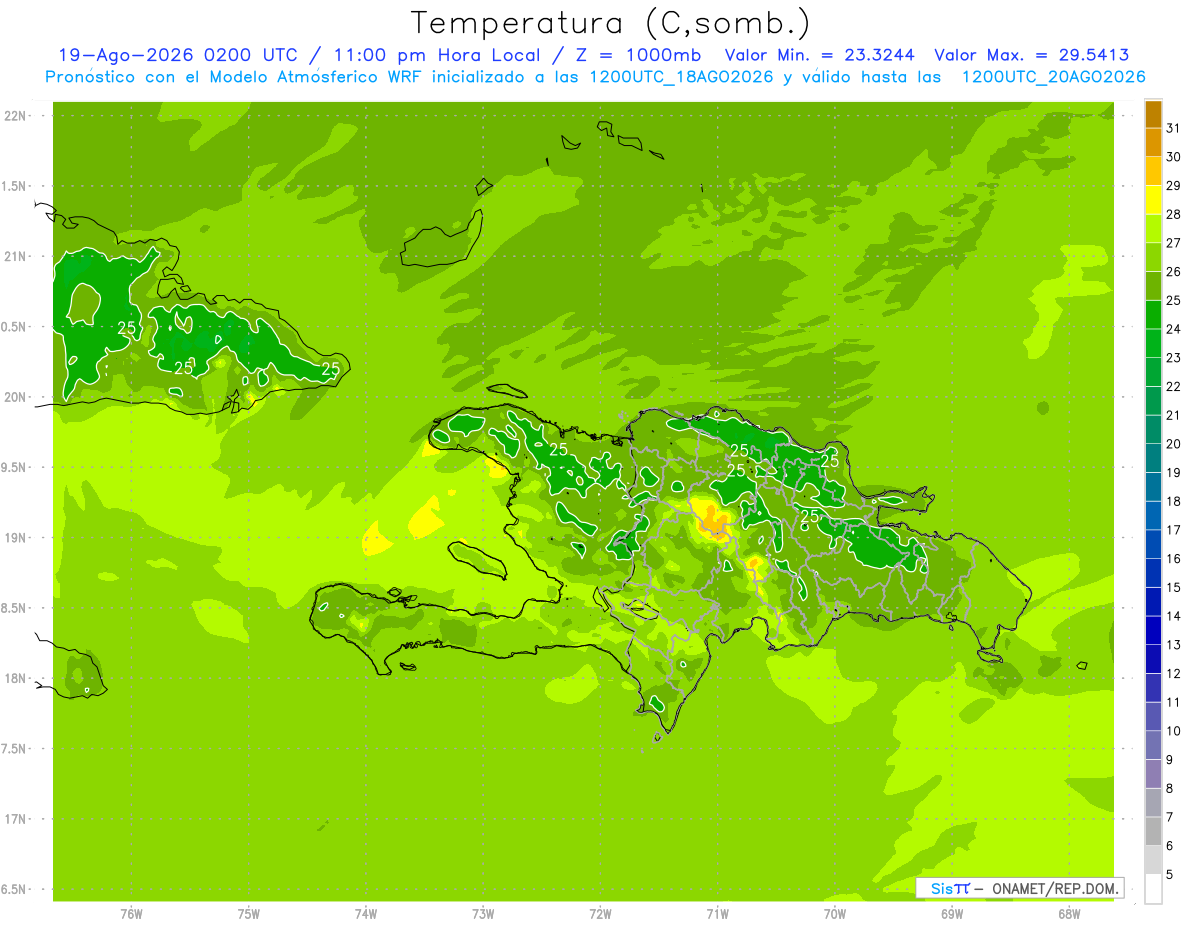Select 'Valor Min. = 23.3244' in header
The width and height of the screenshot is (1200, 927).
(822, 55)
